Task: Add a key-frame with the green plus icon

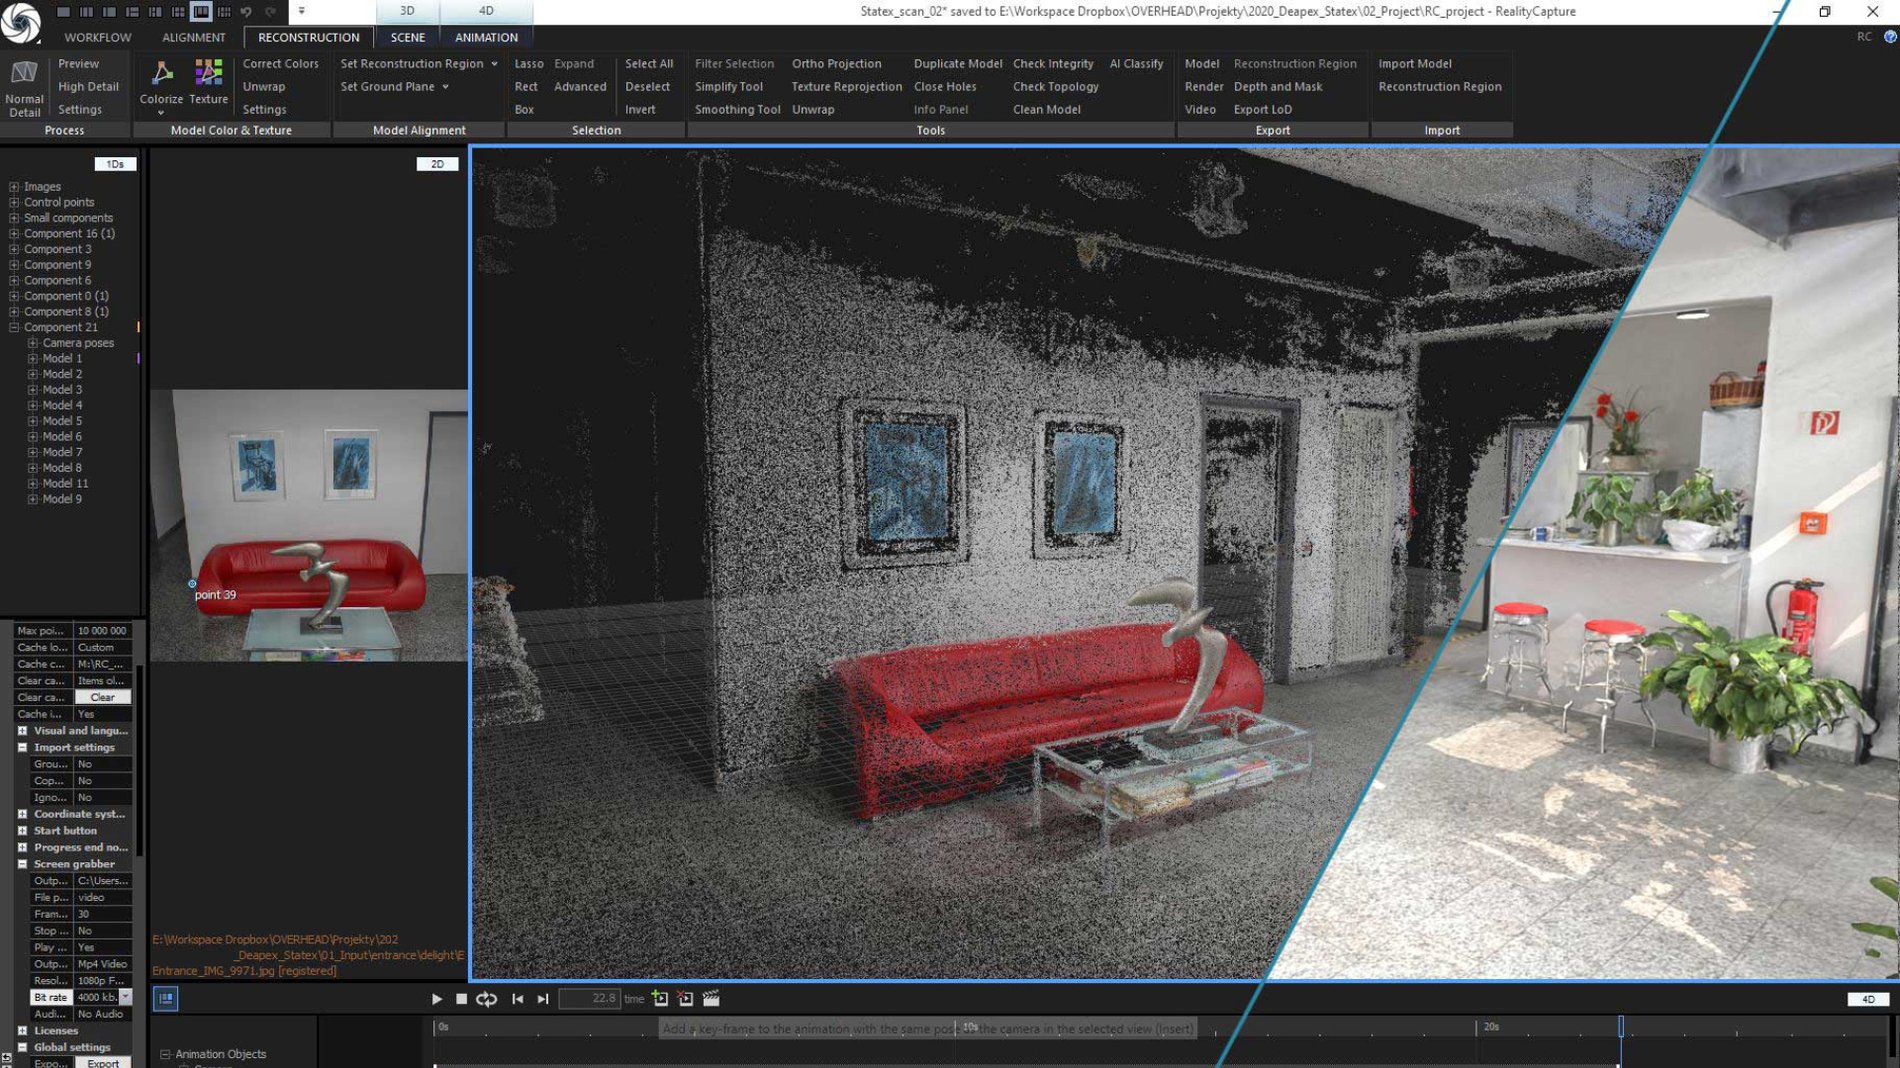Action: click(x=660, y=998)
